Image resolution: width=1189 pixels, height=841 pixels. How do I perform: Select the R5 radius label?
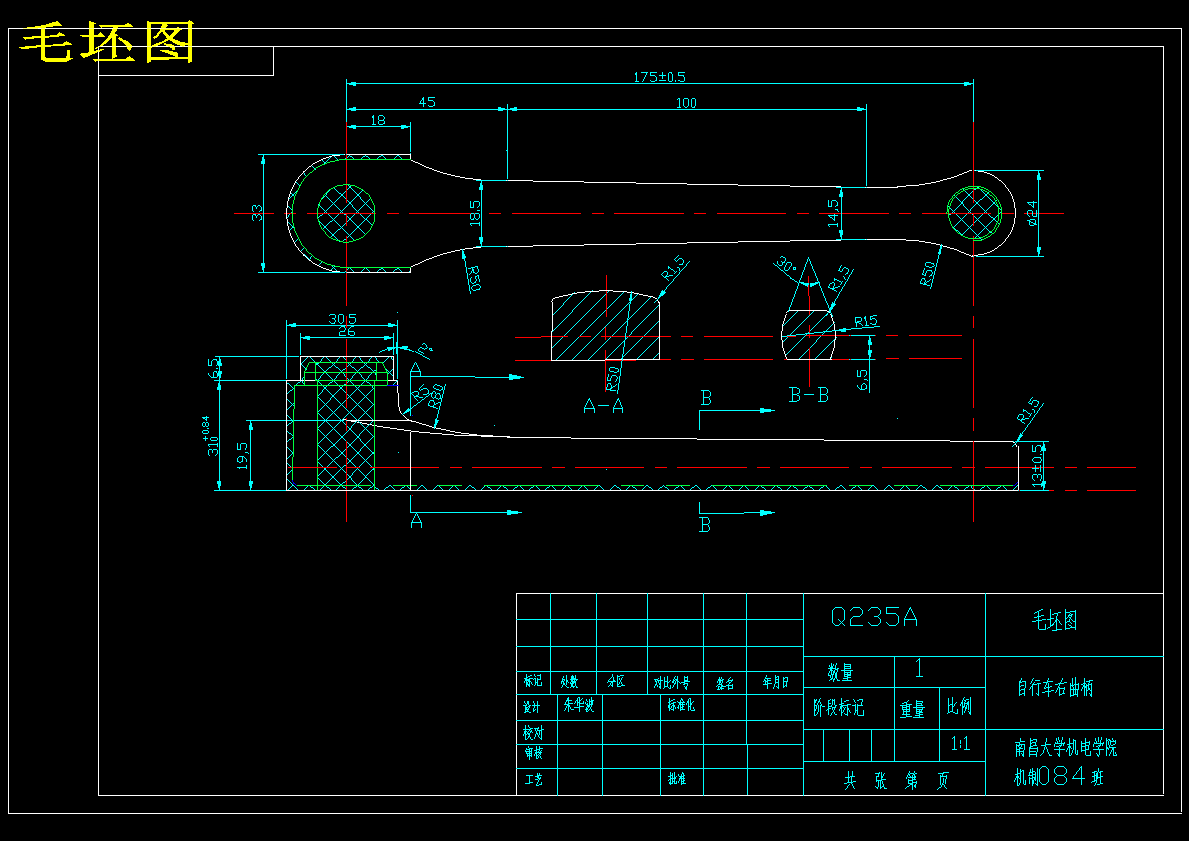[x=420, y=392]
